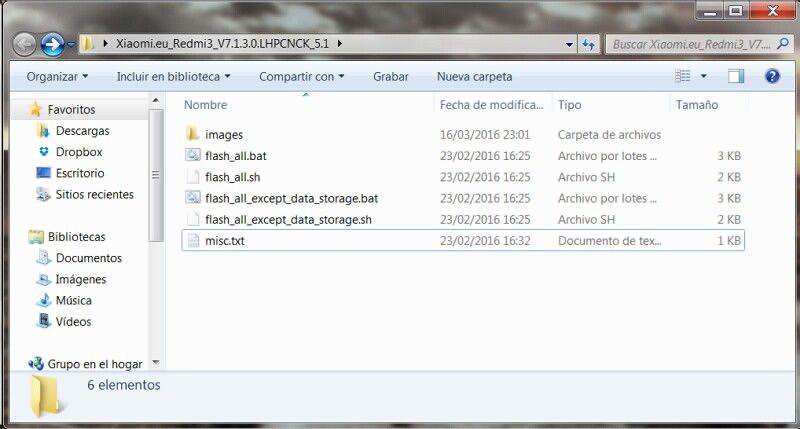Click the Grabar button

[390, 77]
